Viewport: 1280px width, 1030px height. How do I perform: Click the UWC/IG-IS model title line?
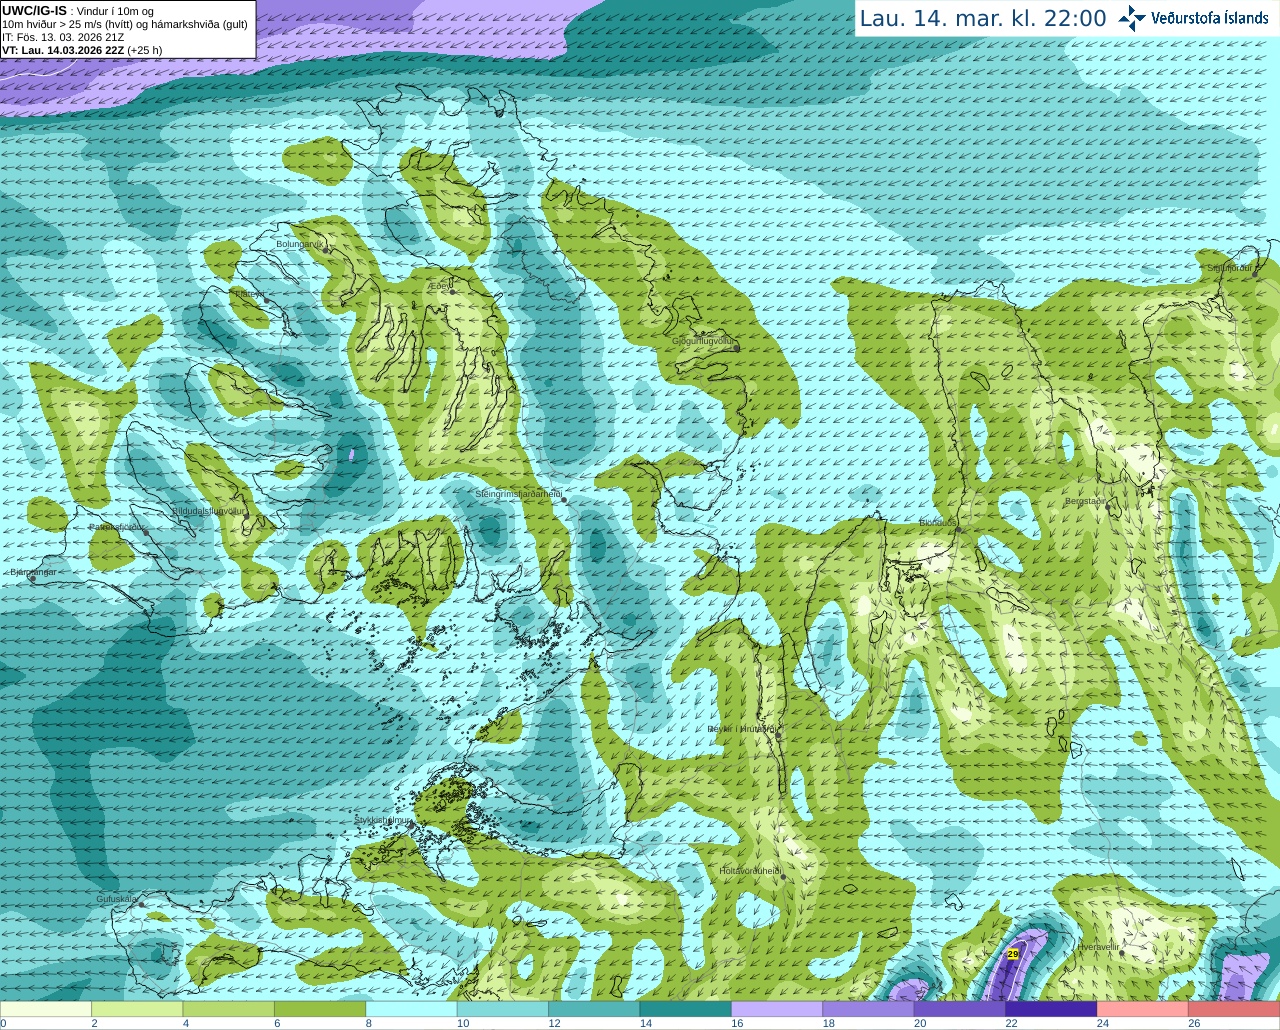(x=78, y=11)
